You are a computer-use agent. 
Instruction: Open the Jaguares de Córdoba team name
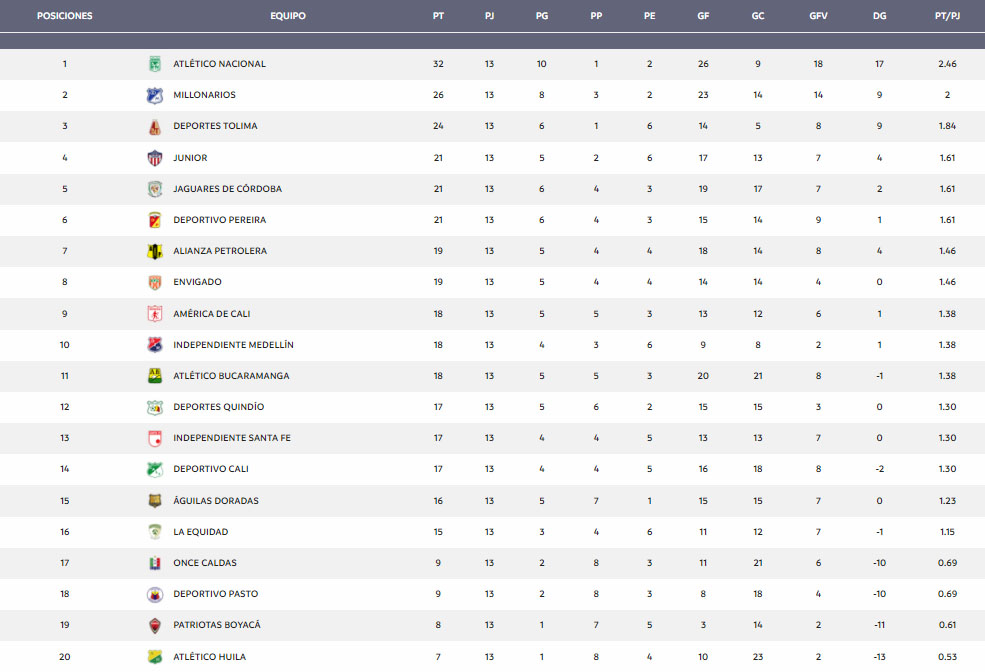pyautogui.click(x=227, y=189)
